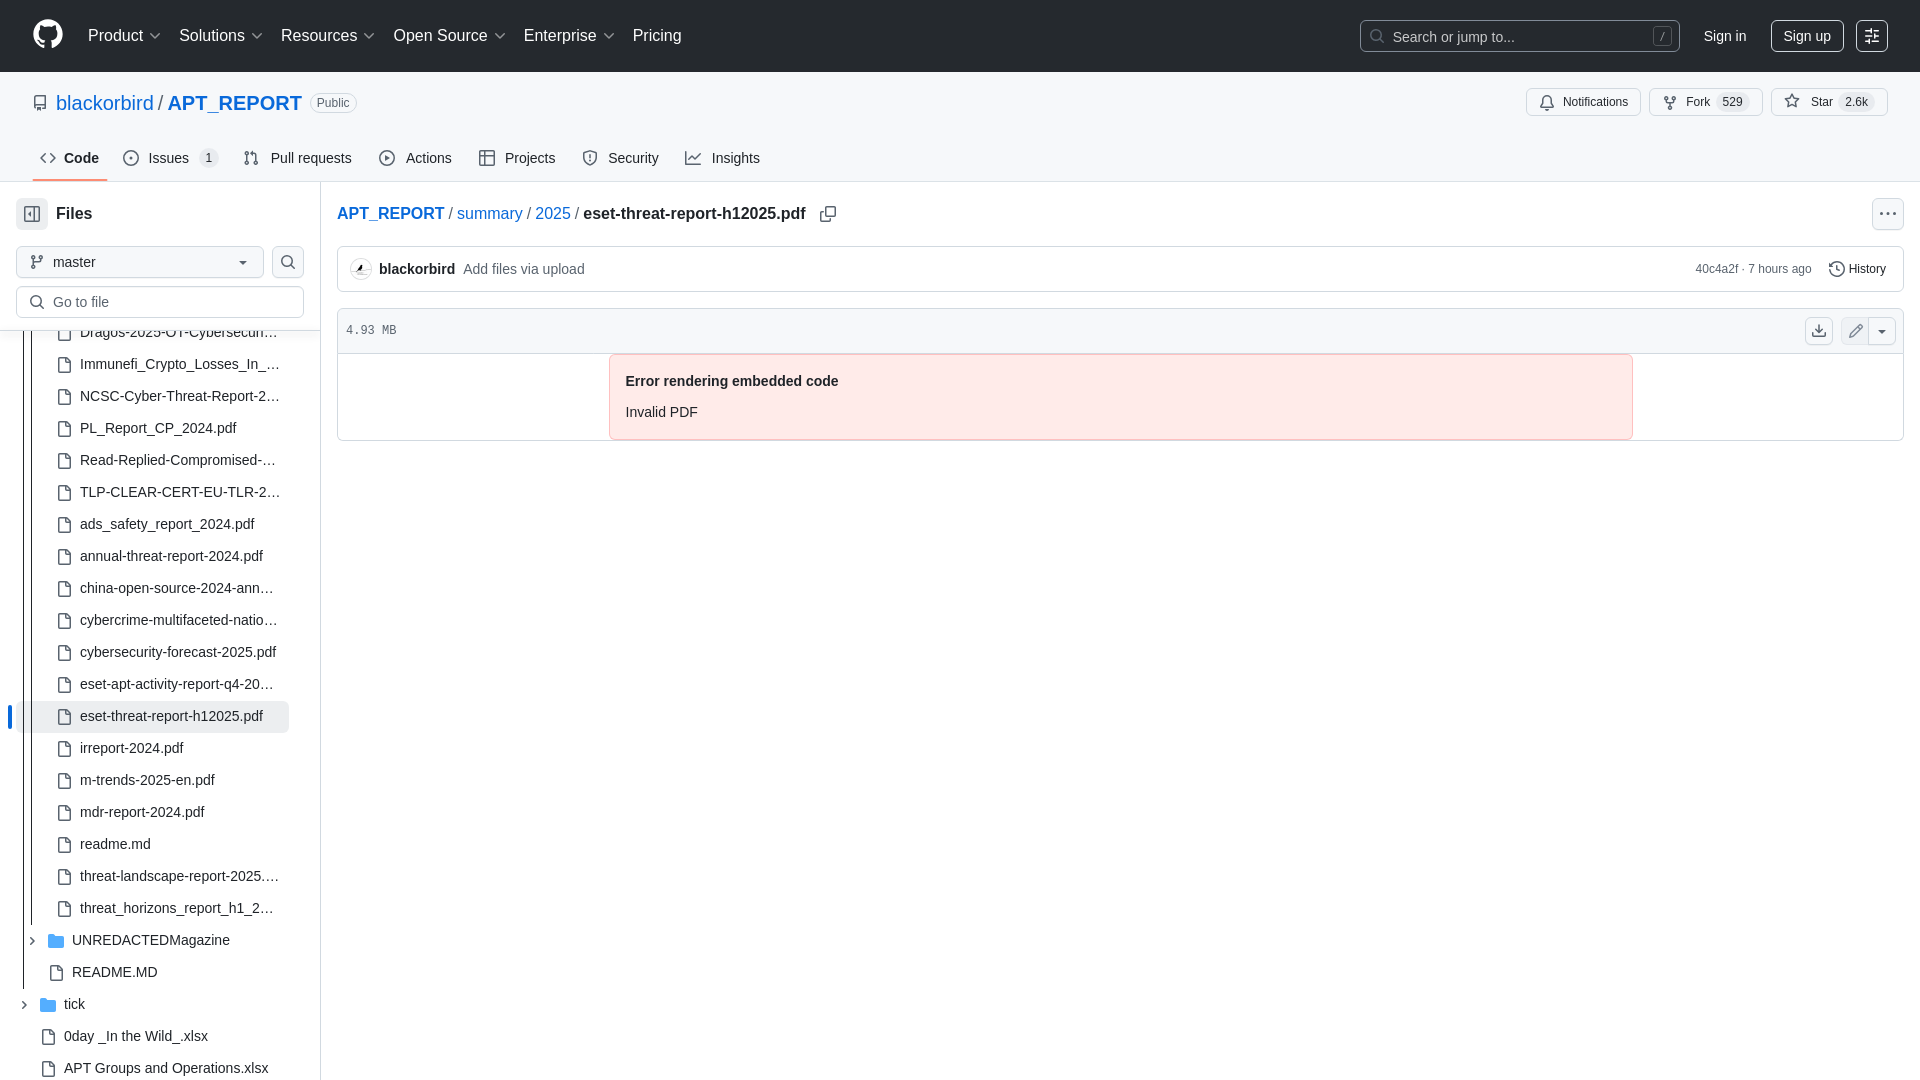
Task: Open the Add files via upload commit
Action: (523, 269)
